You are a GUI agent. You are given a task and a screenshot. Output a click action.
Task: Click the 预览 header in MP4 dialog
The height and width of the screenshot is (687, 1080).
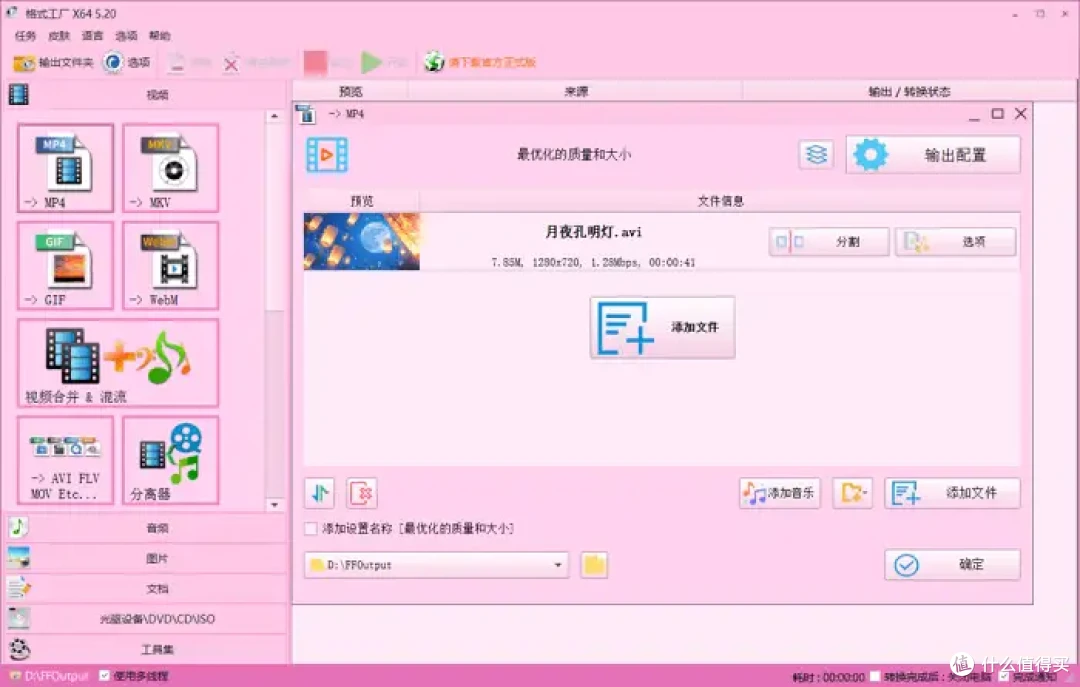362,201
